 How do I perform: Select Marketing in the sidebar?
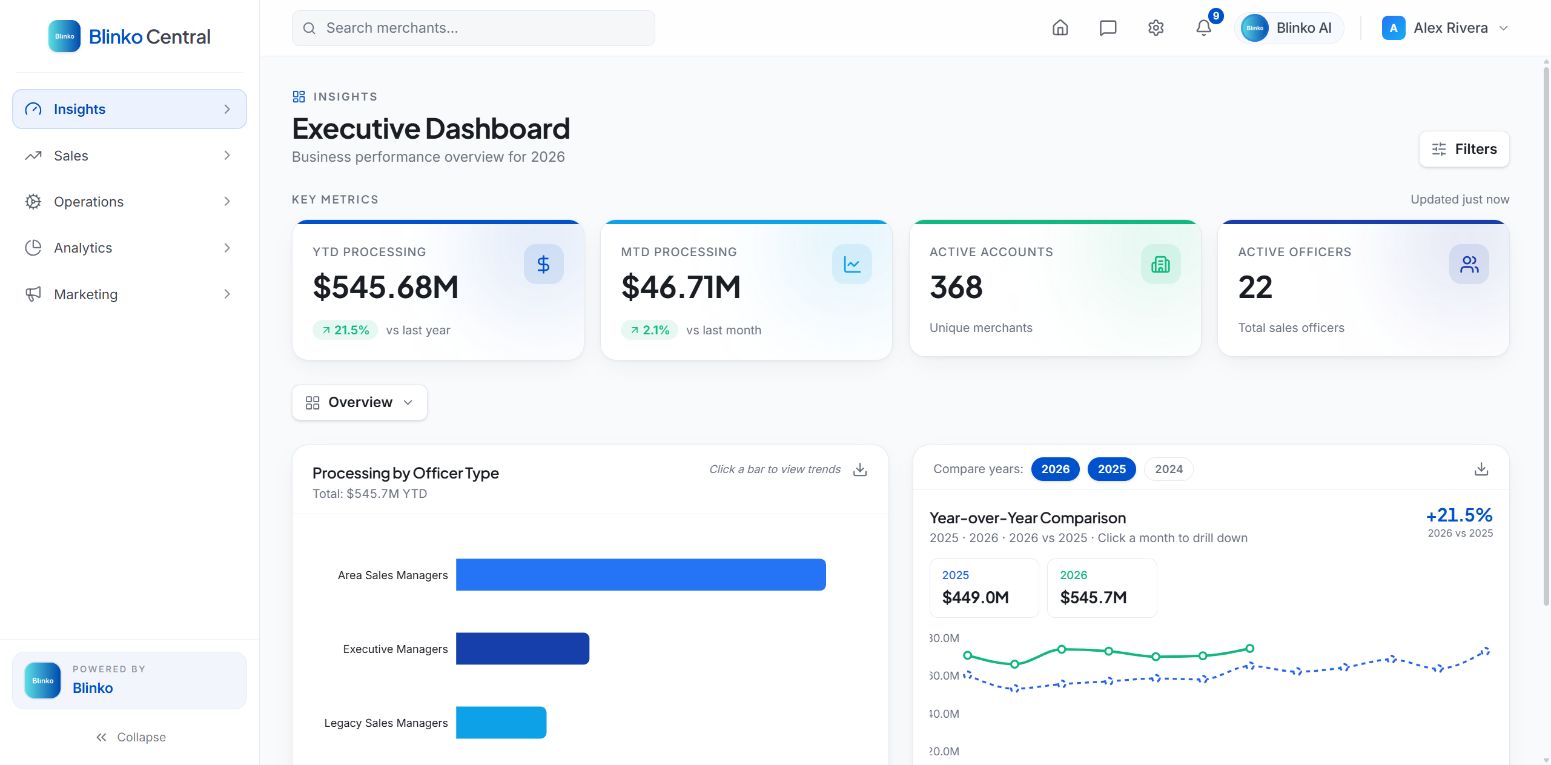click(x=129, y=294)
